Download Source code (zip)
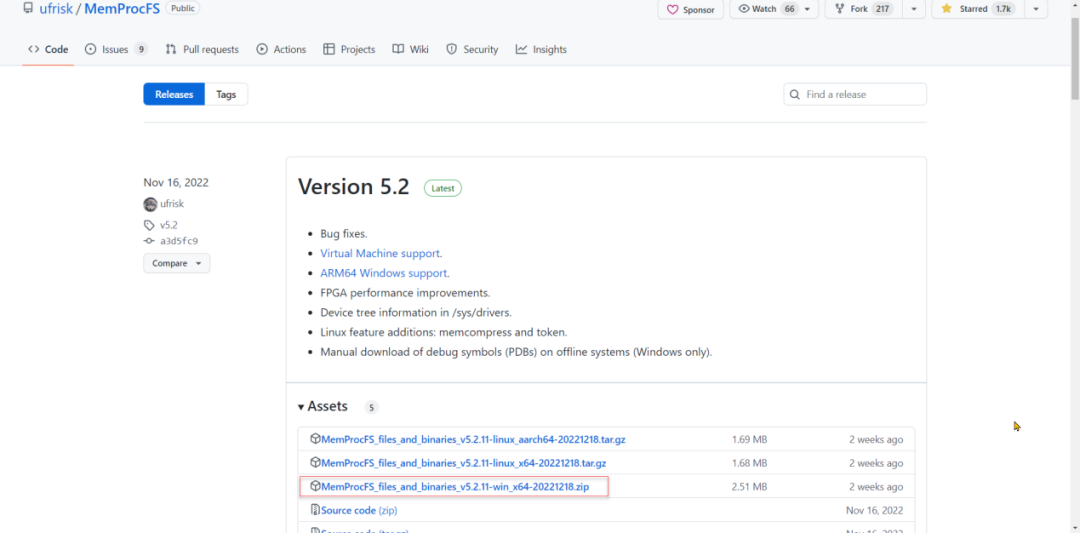 [x=359, y=510]
